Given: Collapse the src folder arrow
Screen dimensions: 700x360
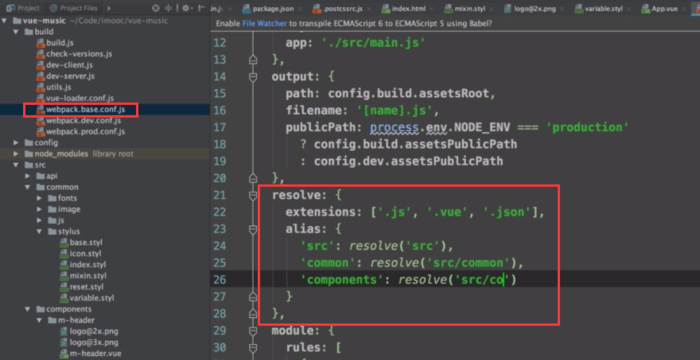Looking at the screenshot, I should click(16, 165).
